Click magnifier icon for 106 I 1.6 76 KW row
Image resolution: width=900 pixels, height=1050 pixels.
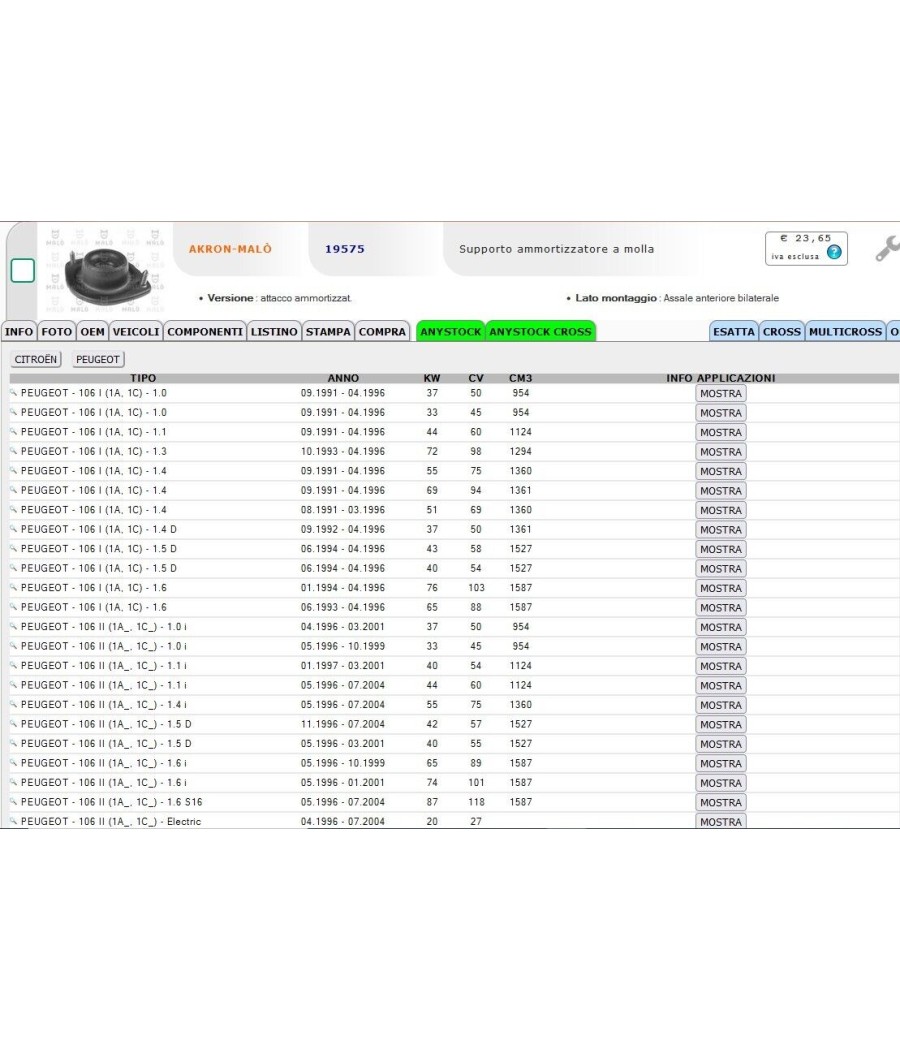coord(13,587)
